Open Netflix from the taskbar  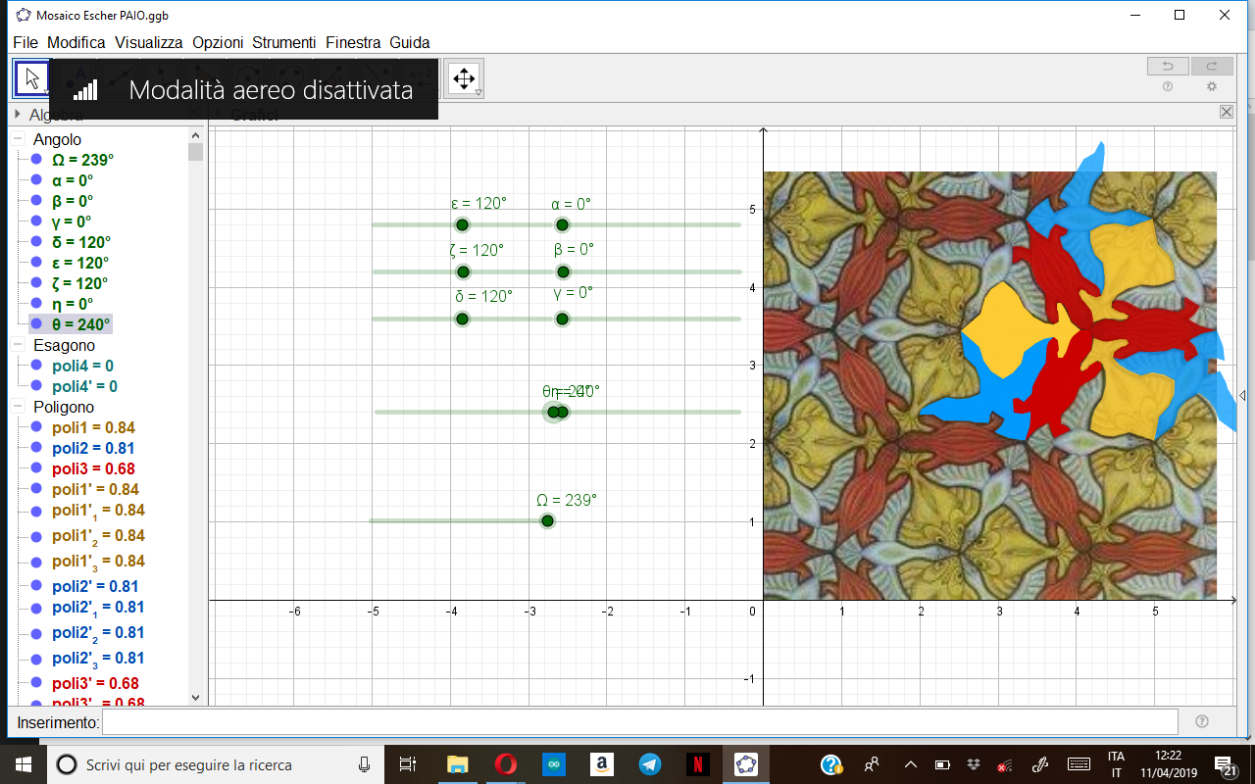coord(698,765)
